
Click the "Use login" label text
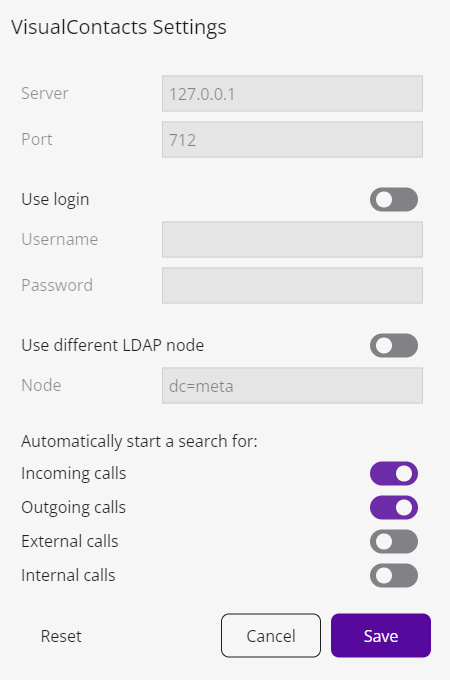click(x=55, y=199)
